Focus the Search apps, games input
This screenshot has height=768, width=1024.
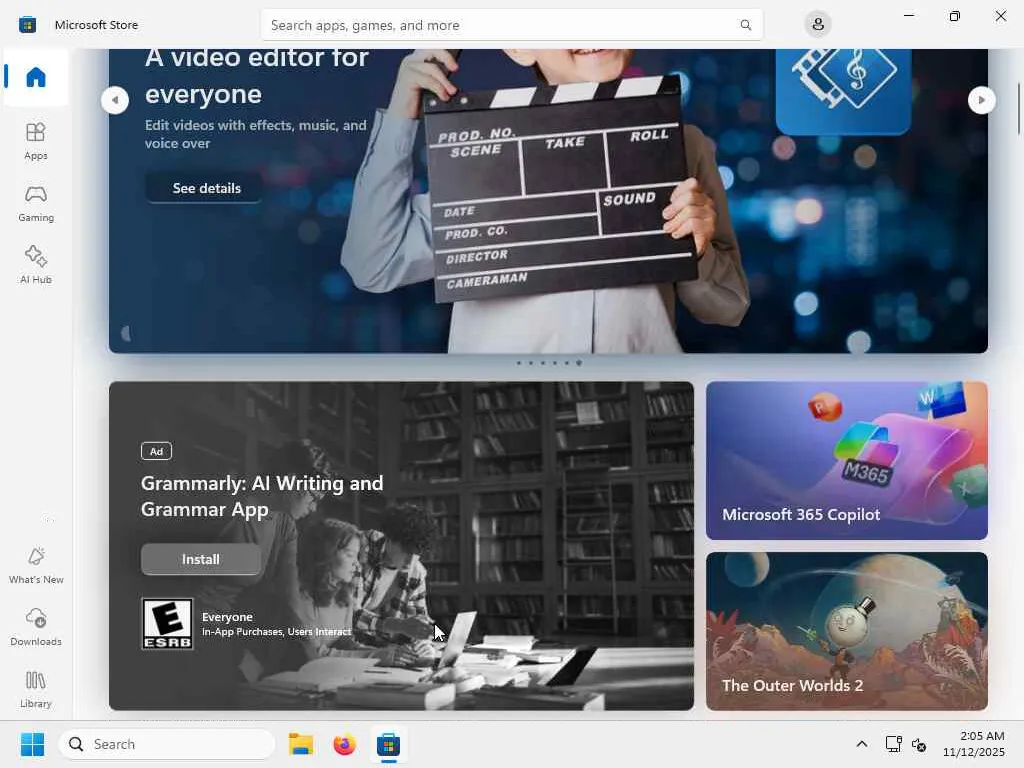tap(511, 25)
